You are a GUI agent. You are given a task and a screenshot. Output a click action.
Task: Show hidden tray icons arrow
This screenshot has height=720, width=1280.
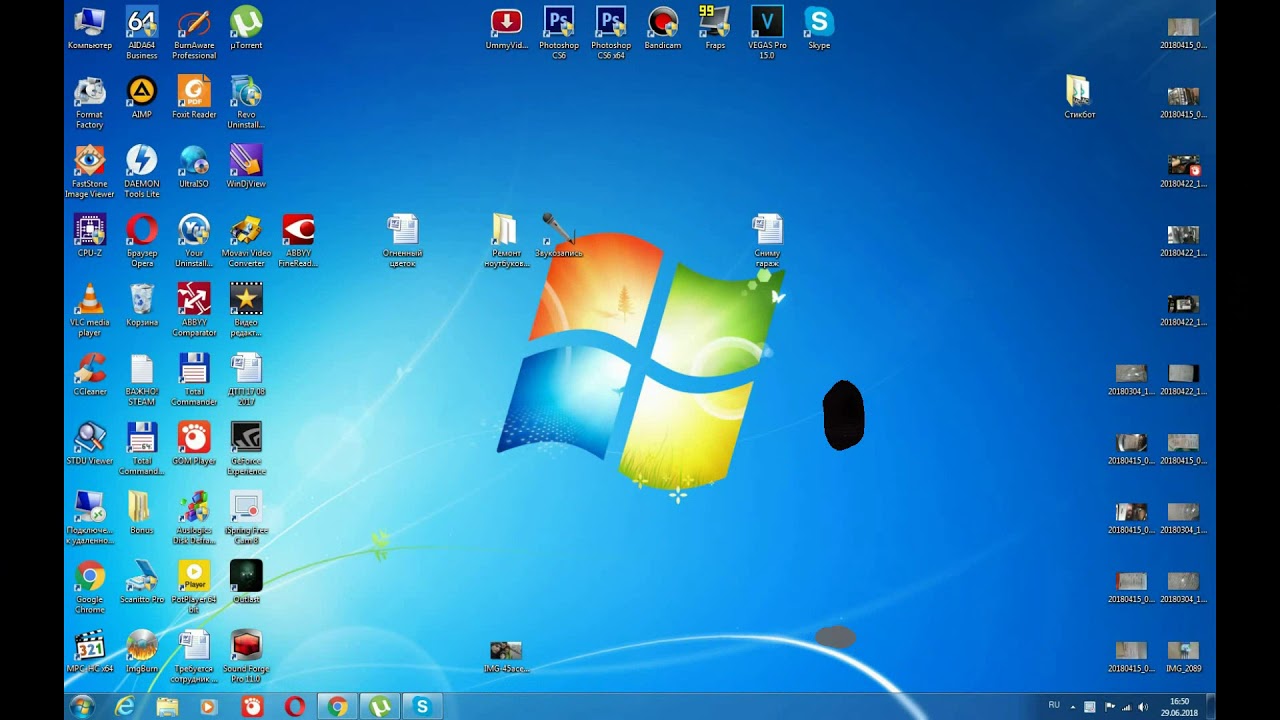tap(1073, 707)
